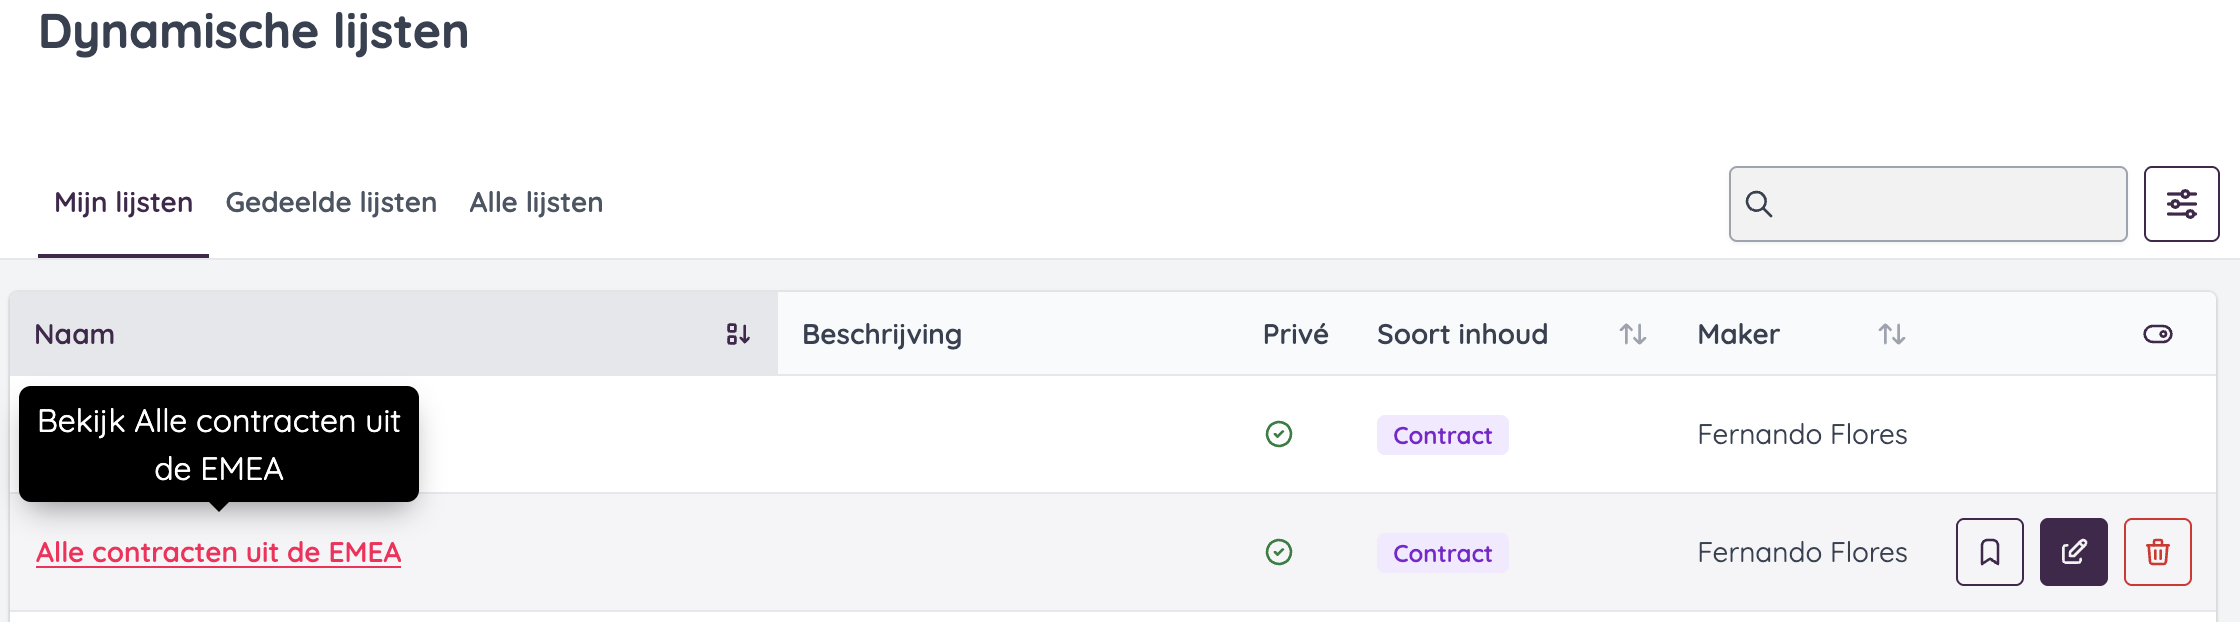2240x622 pixels.
Task: Click the Beschrijving column header
Action: coord(881,334)
